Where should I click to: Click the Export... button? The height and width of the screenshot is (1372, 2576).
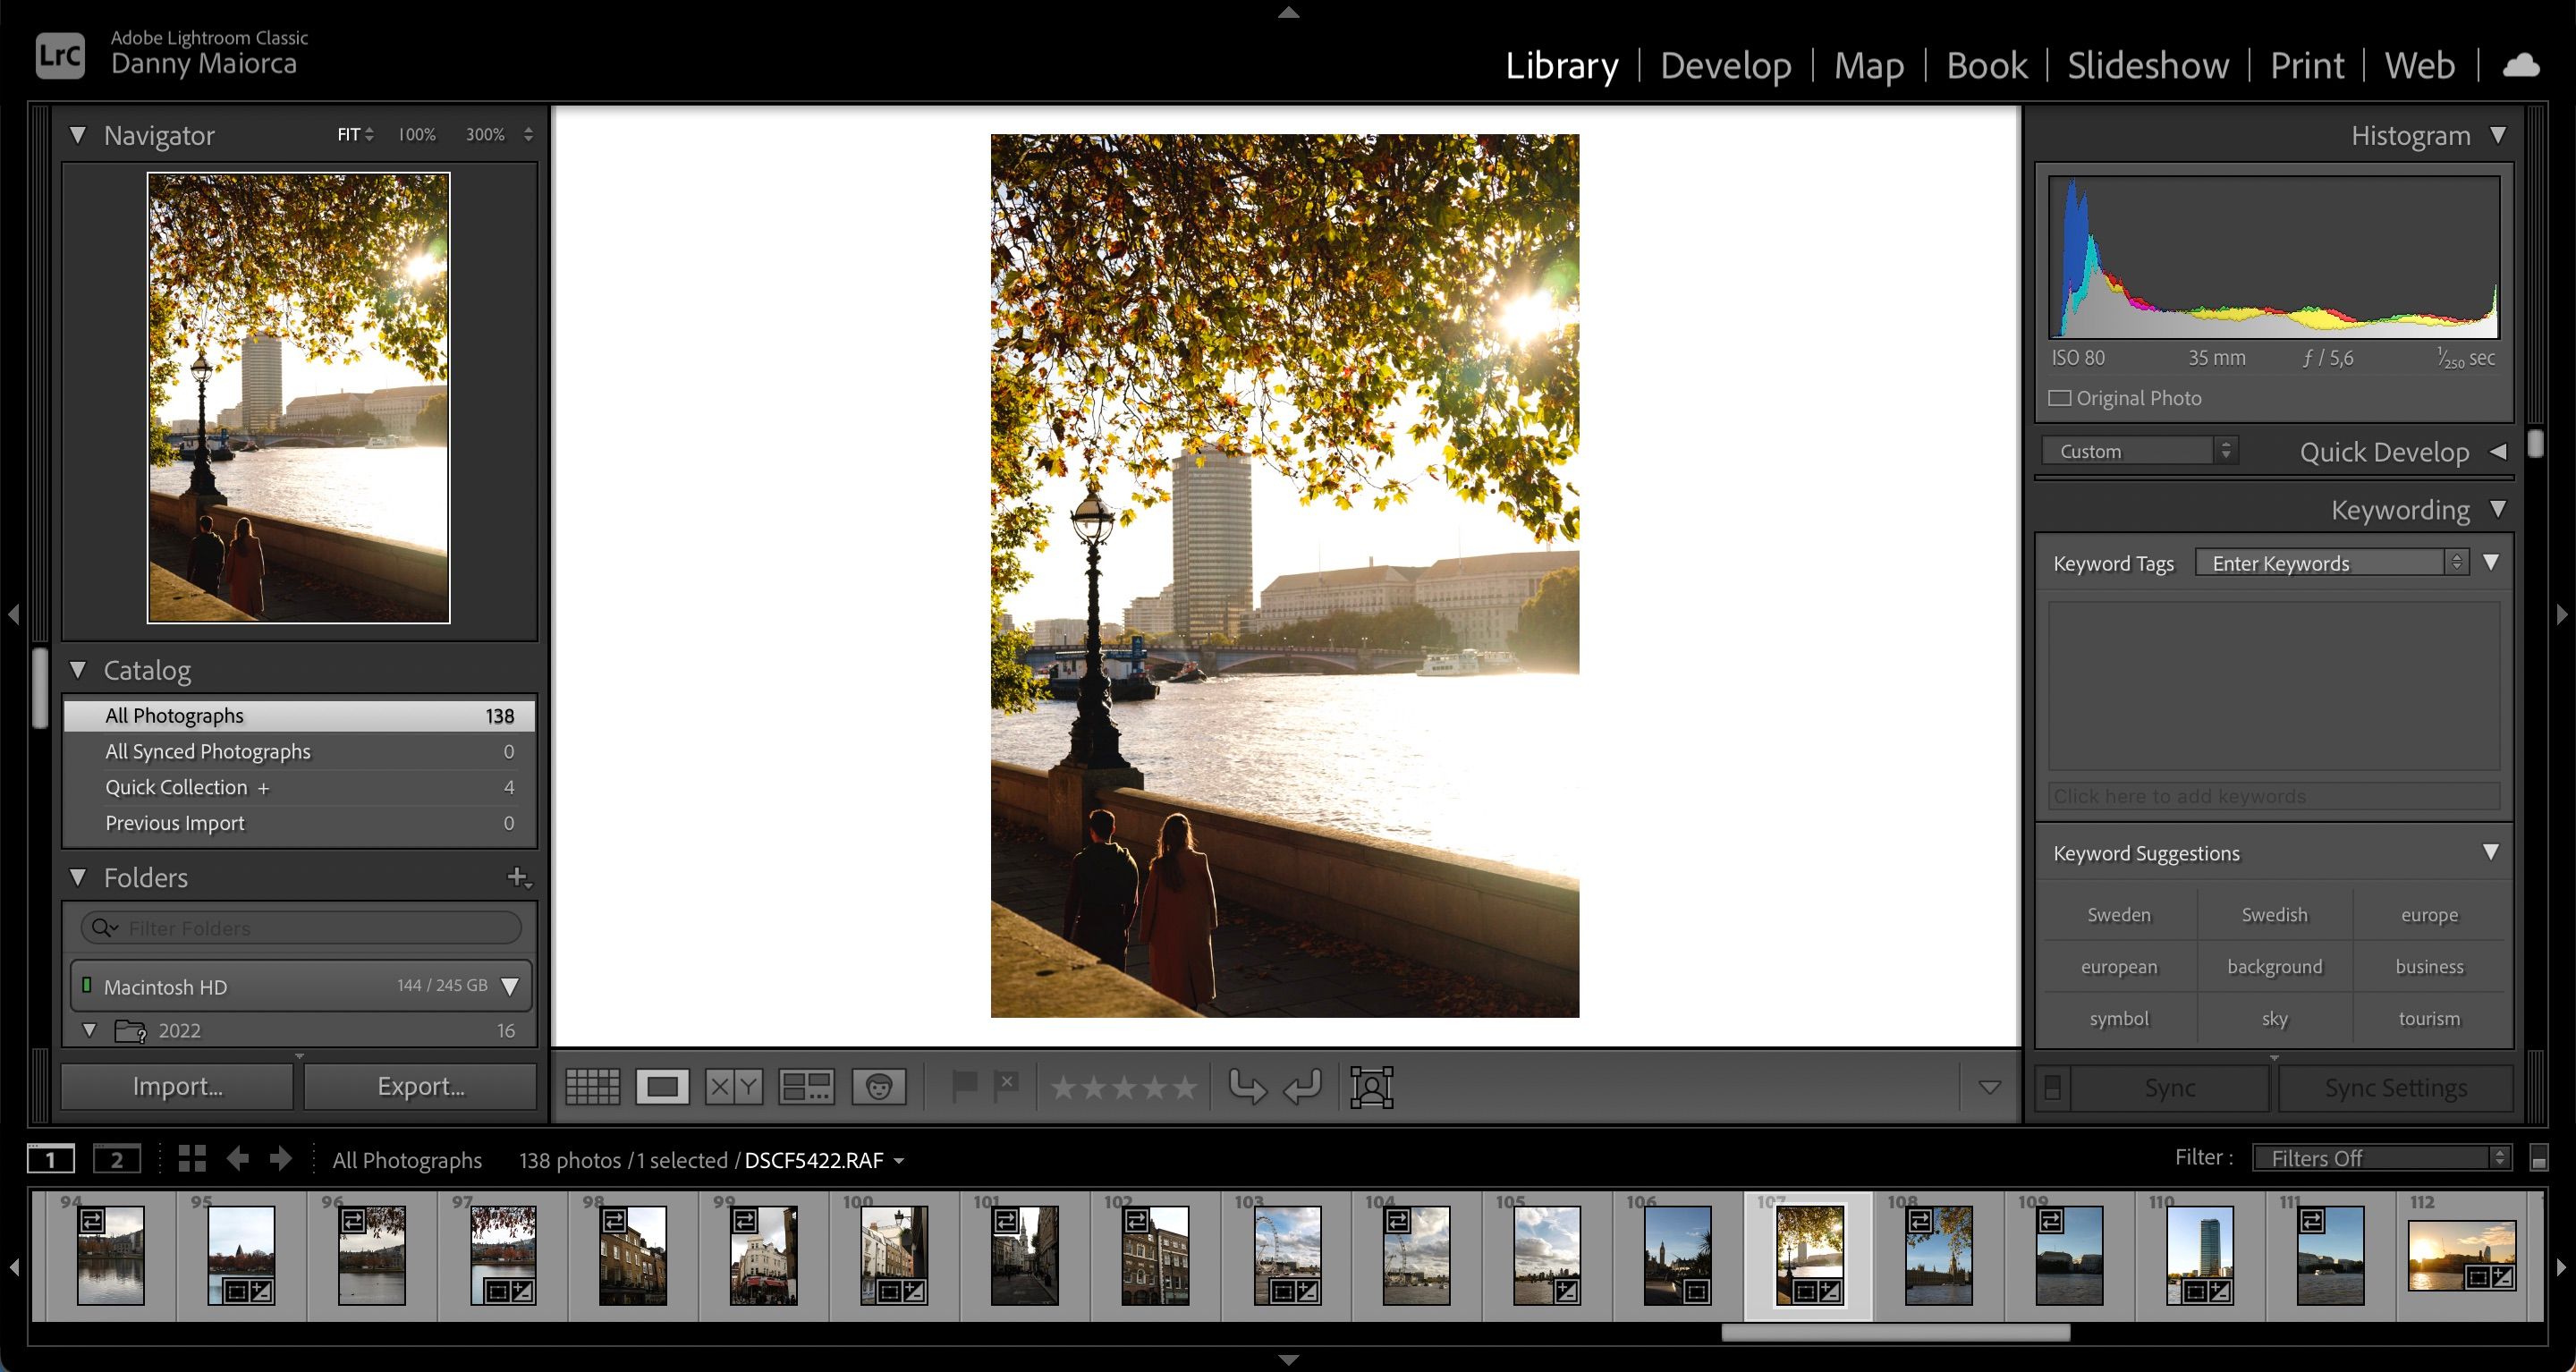420,1086
